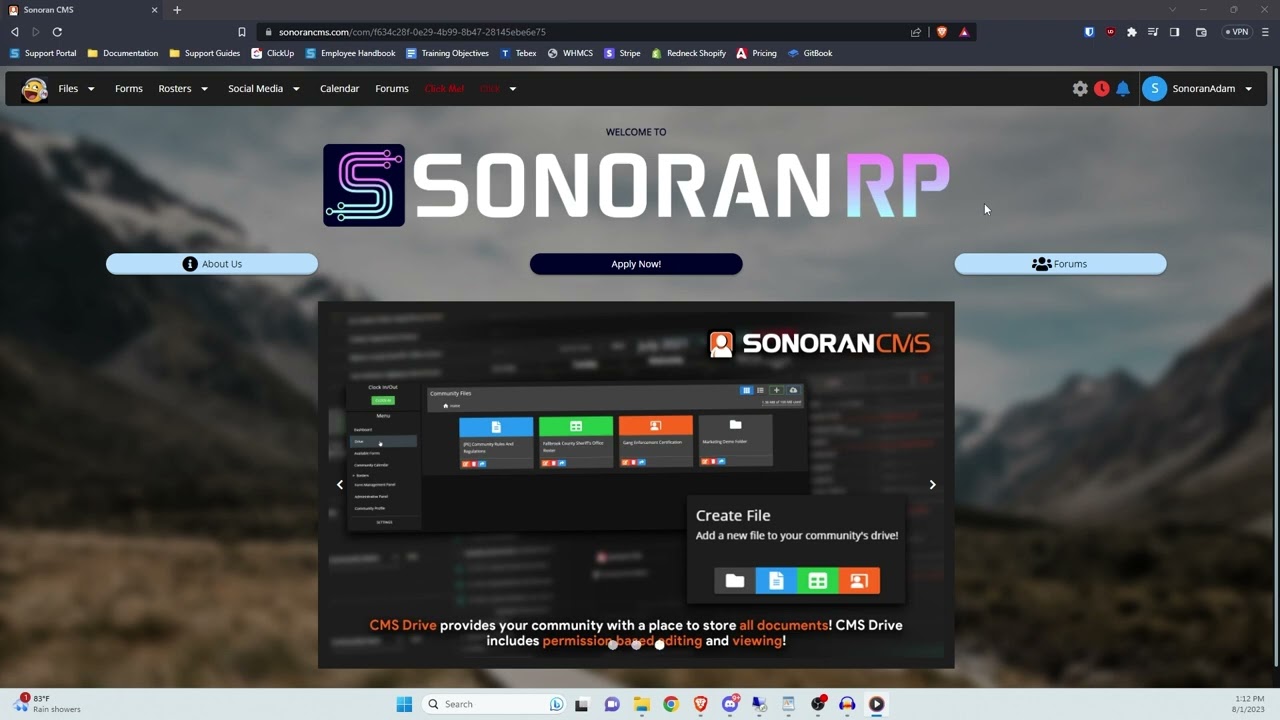Expand the red Click dropdown menu
Viewport: 1280px width, 720px height.
(x=498, y=89)
